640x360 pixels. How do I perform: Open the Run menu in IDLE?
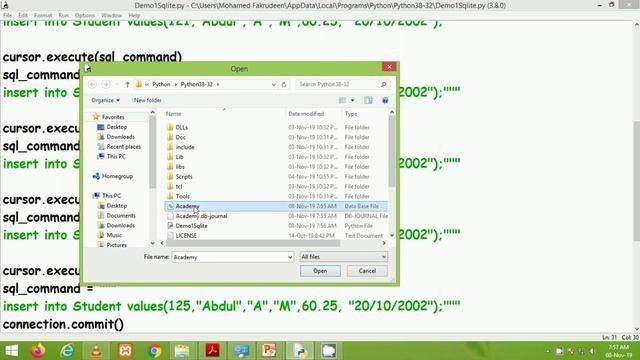pyautogui.click(x=63, y=15)
